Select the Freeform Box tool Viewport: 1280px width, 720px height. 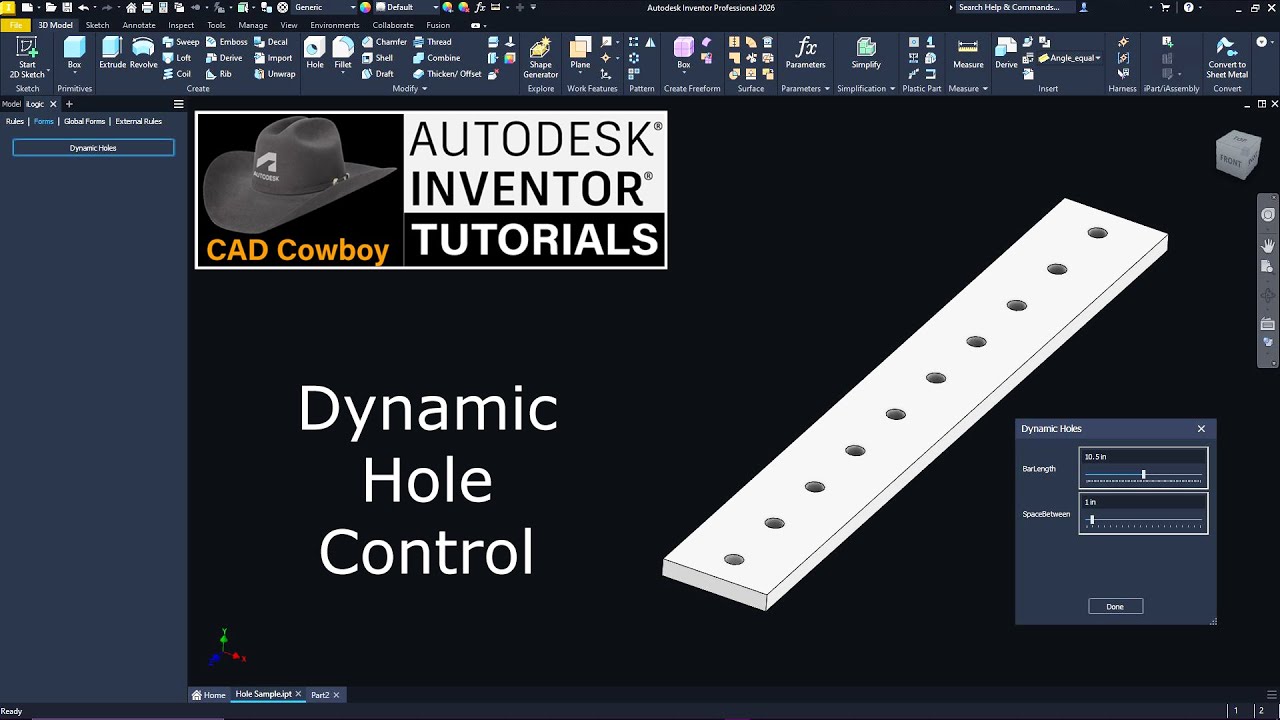click(x=684, y=55)
